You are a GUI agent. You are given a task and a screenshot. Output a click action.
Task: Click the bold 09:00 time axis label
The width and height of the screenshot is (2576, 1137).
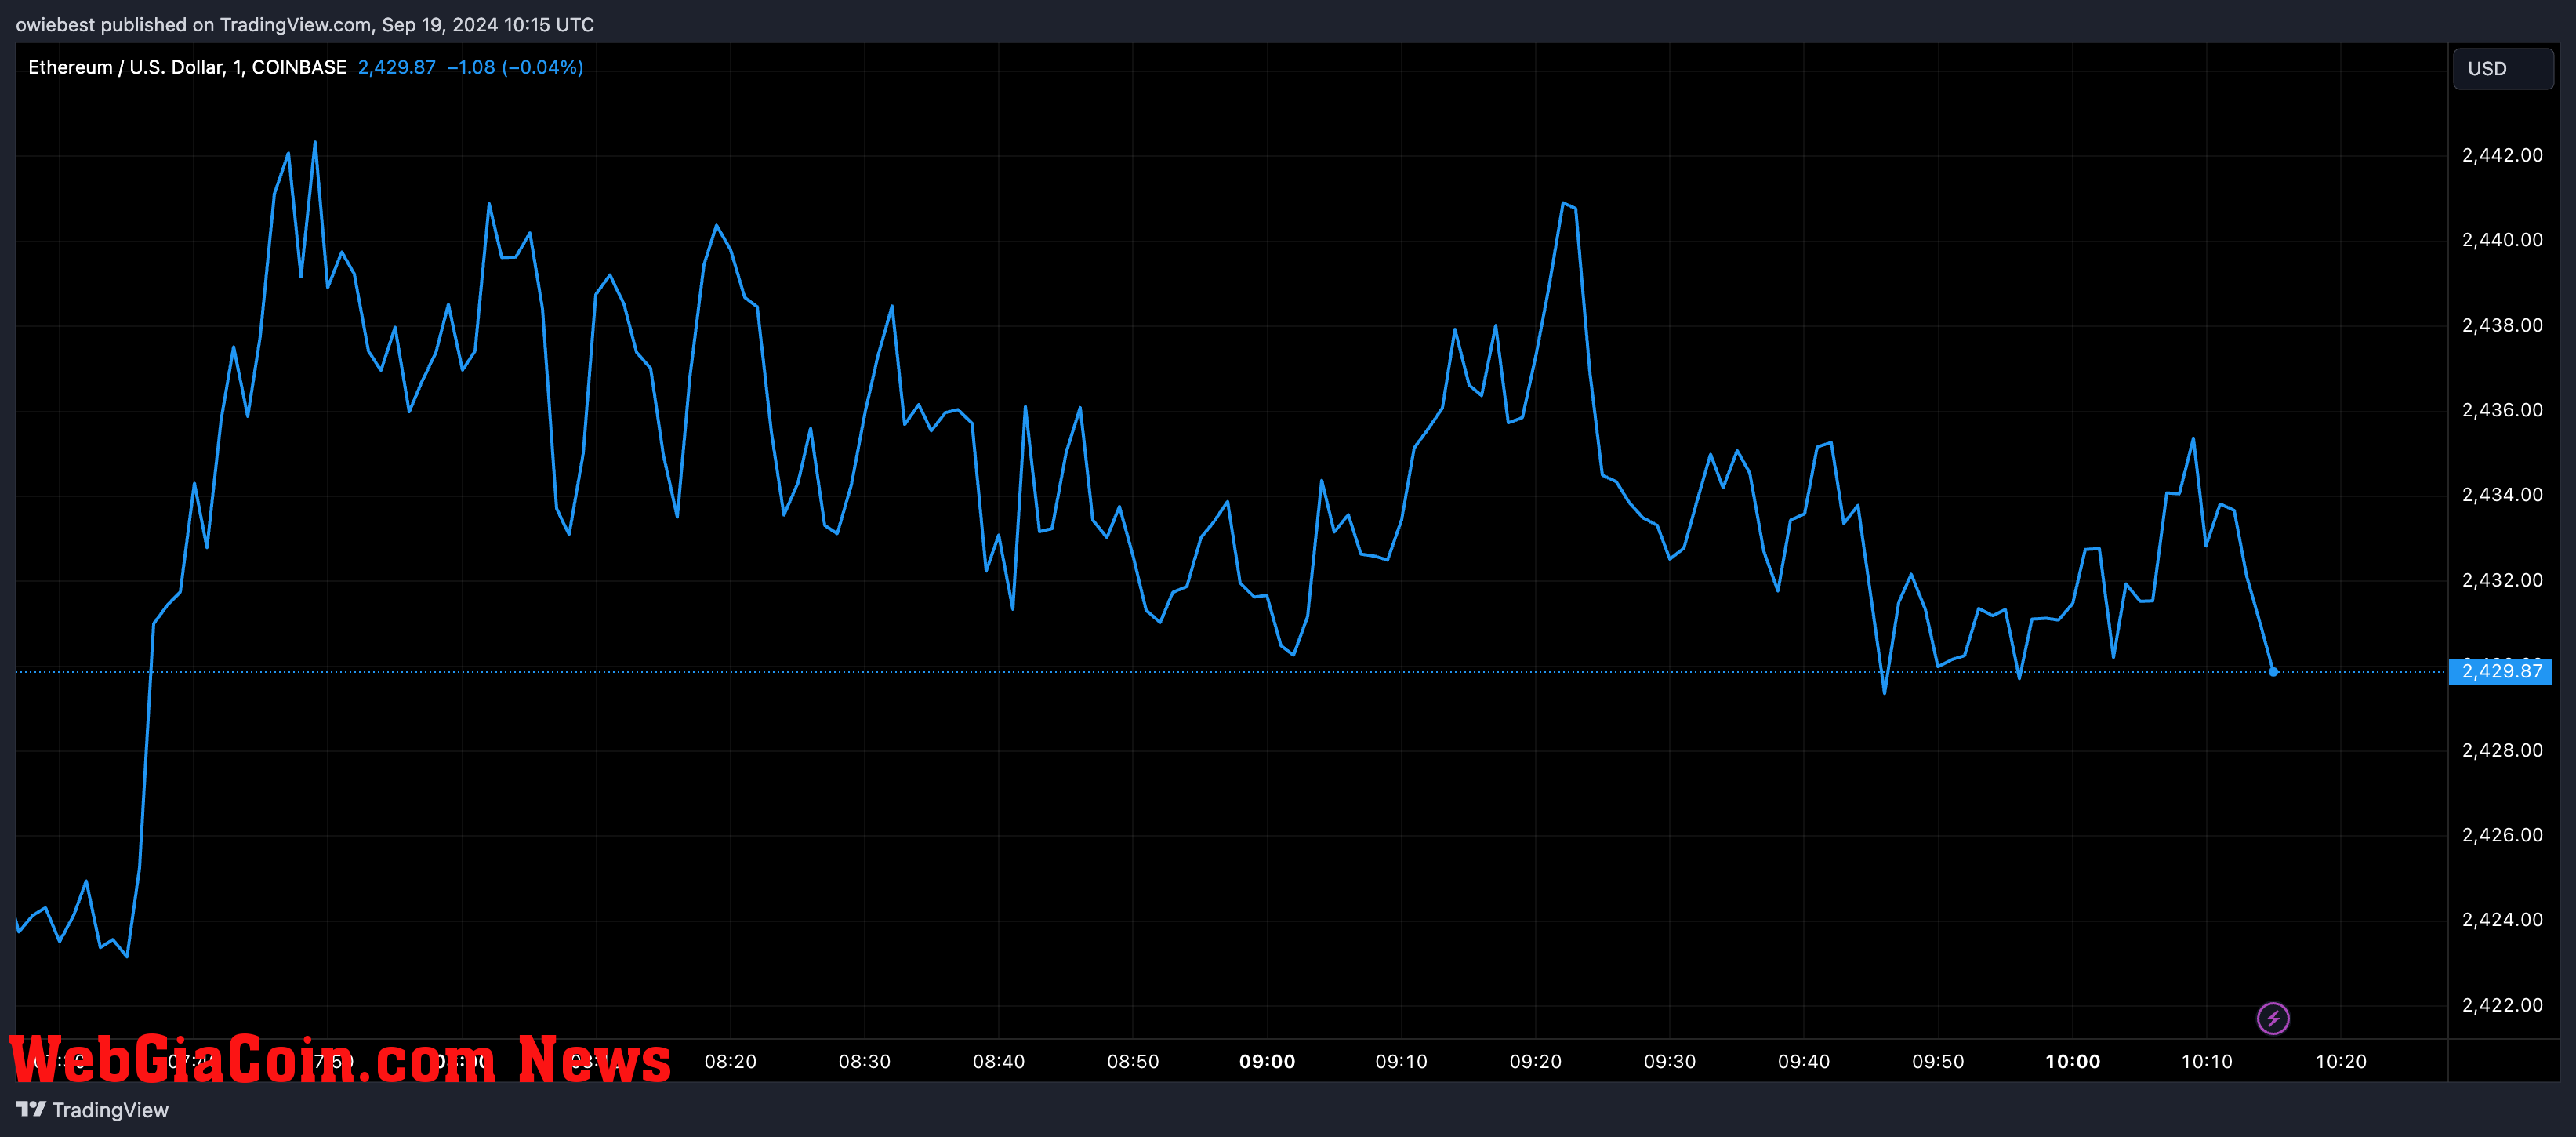pyautogui.click(x=1267, y=1062)
